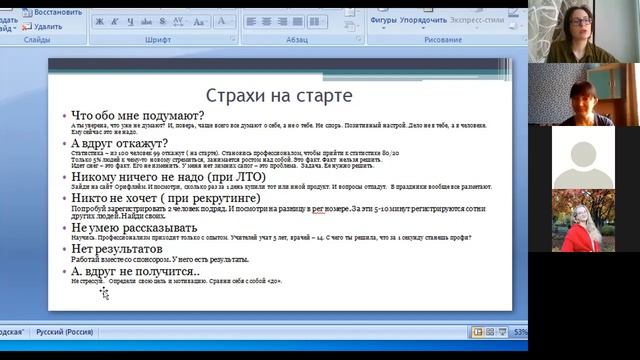Toggle text shadow (S) button
This screenshot has height=360, width=640.
click(x=162, y=22)
